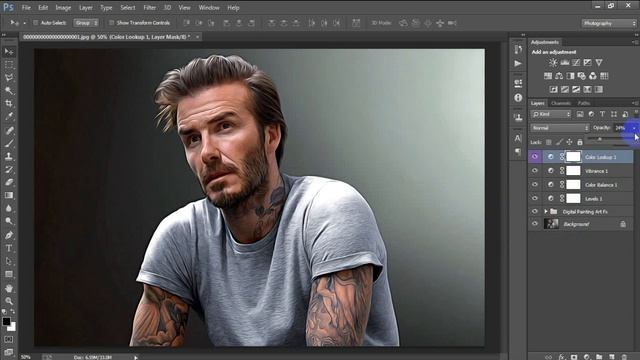Select the Magic Wand tool
Image resolution: width=640 pixels, height=360 pixels.
[x=9, y=91]
